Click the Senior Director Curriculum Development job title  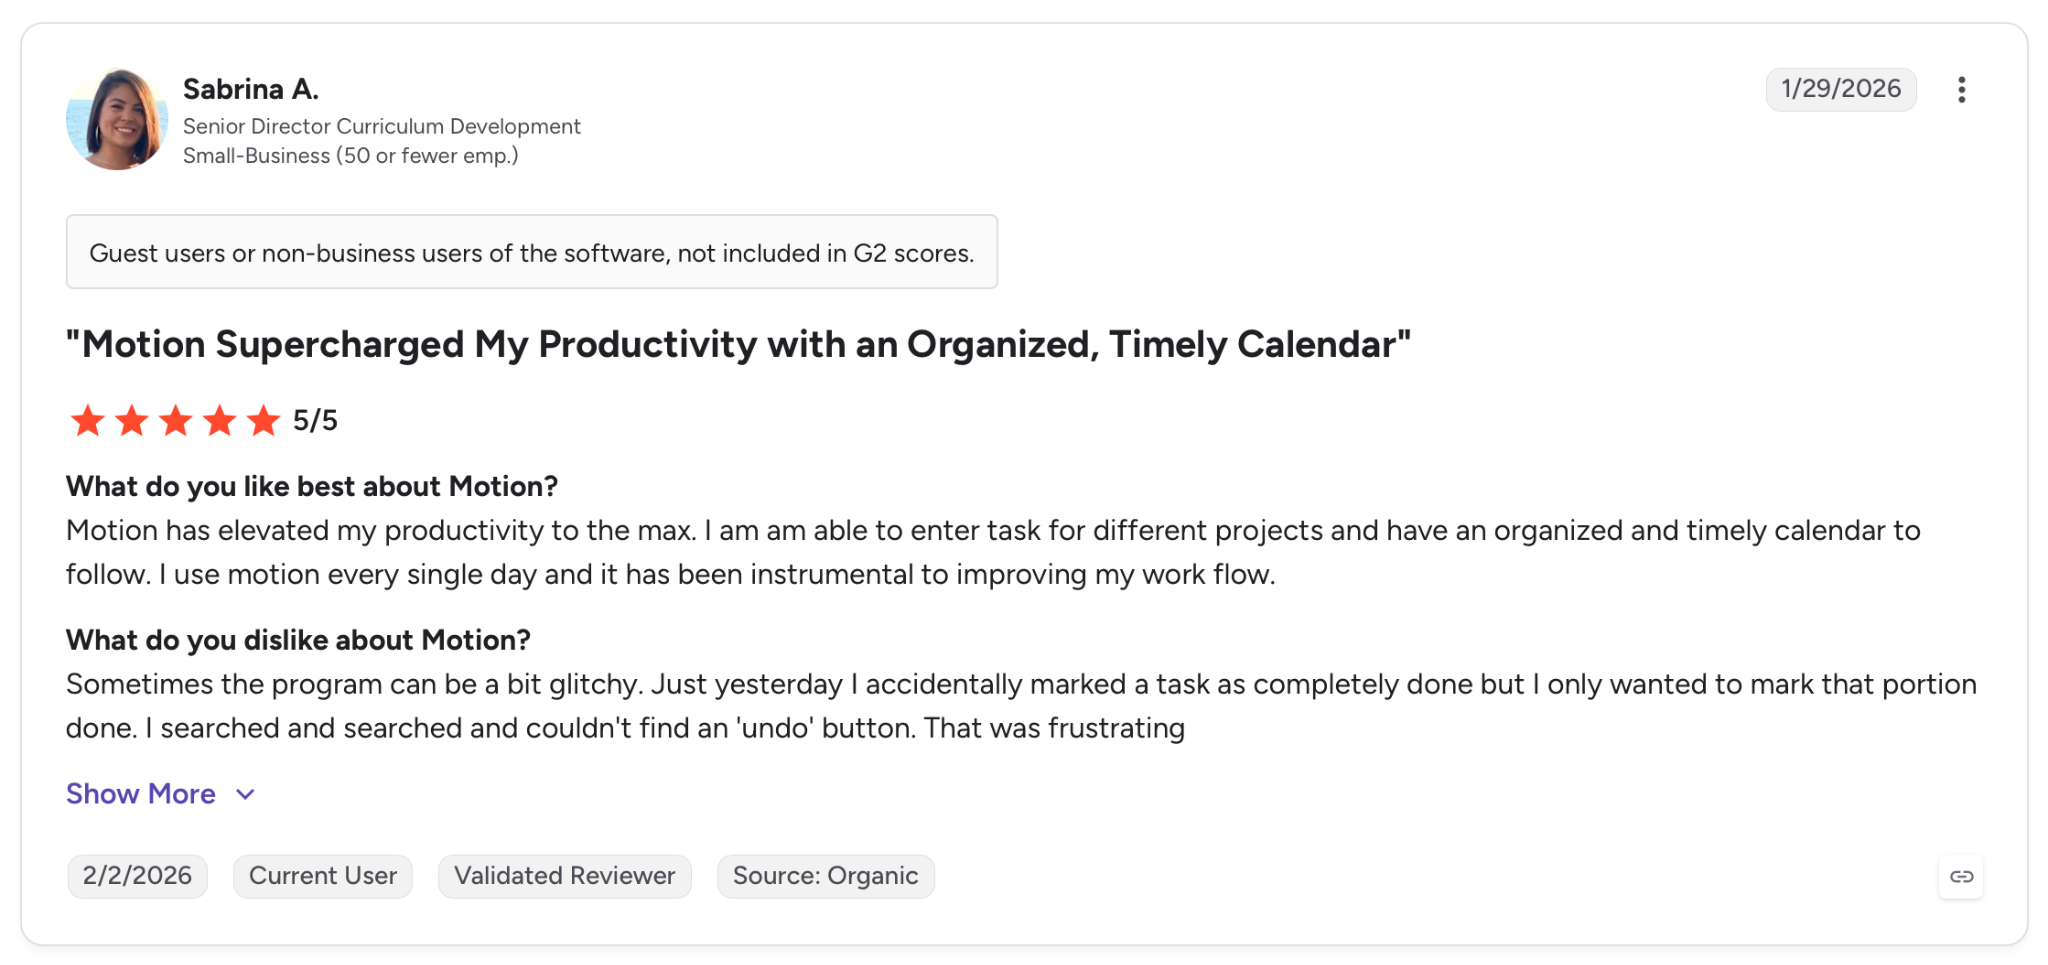pos(382,127)
